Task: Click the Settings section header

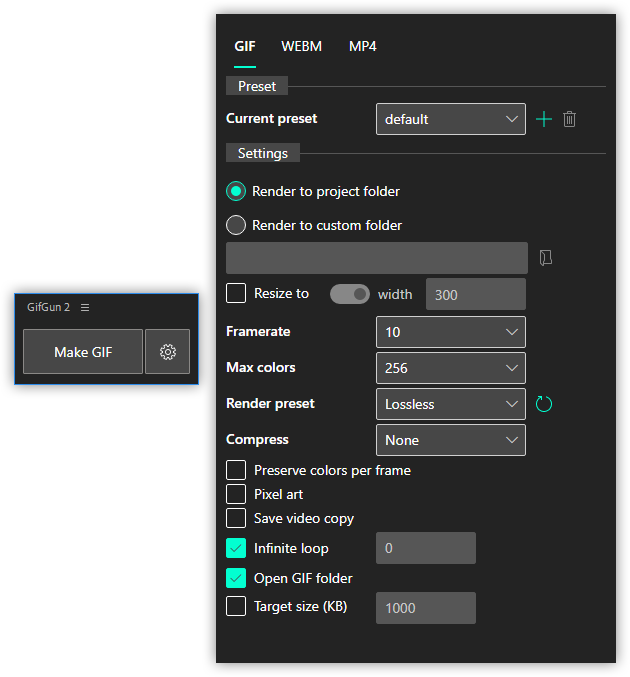Action: coord(263,153)
